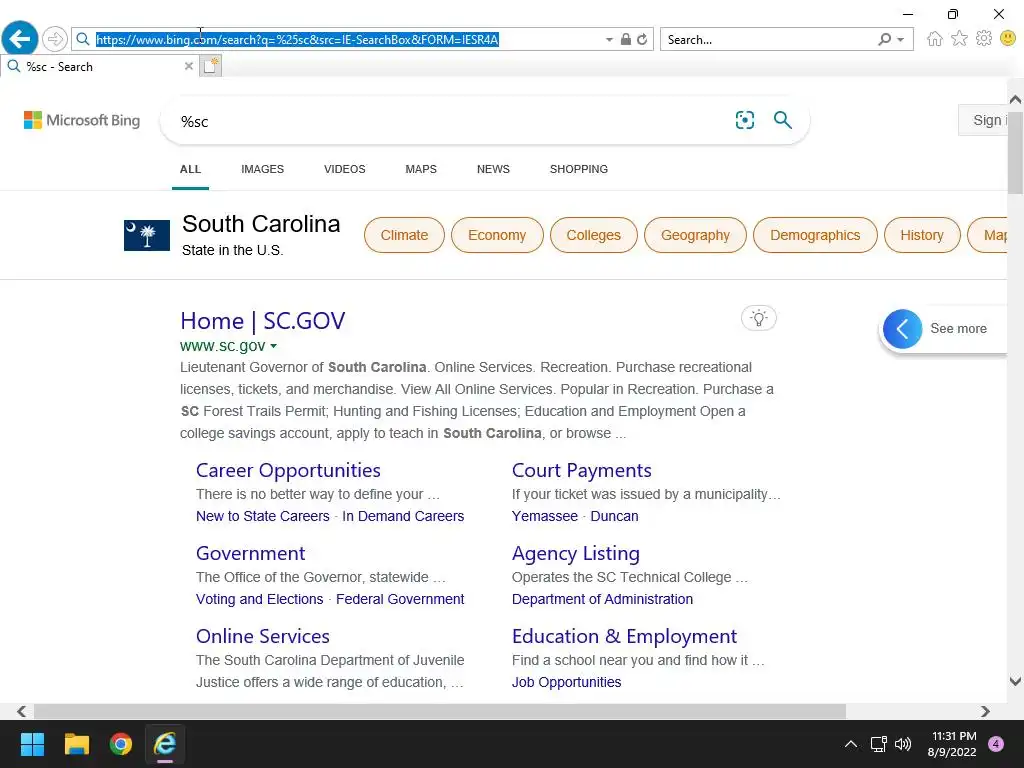Switch to the NEWS tab
1024x768 pixels.
[493, 169]
